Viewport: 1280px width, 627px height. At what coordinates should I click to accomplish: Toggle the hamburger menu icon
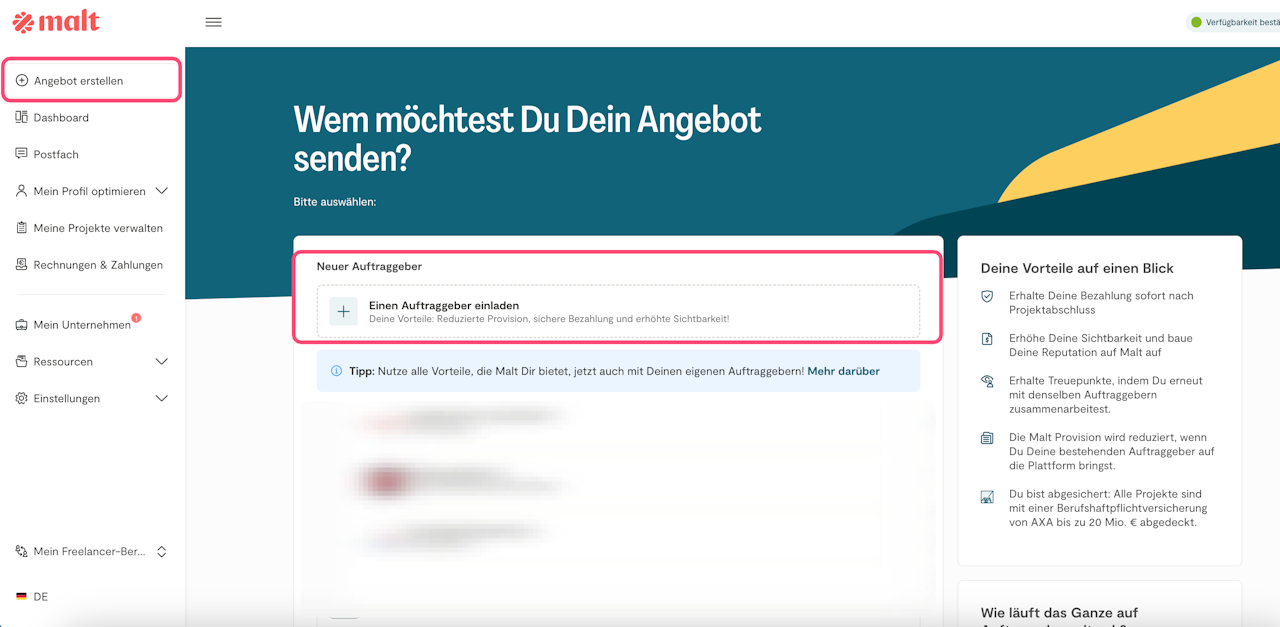213,22
